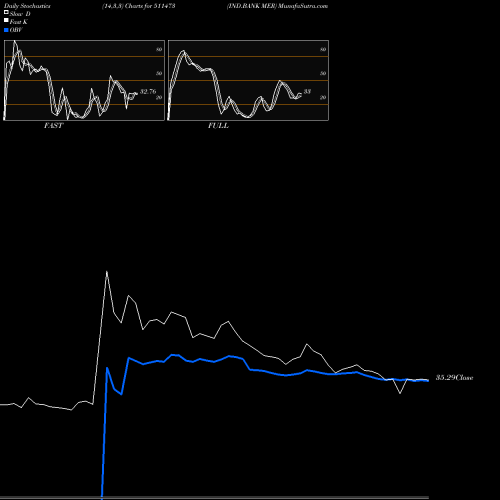Click the Slow D legend swatch
Image resolution: width=500 pixels, height=500 pixels.
6,12
